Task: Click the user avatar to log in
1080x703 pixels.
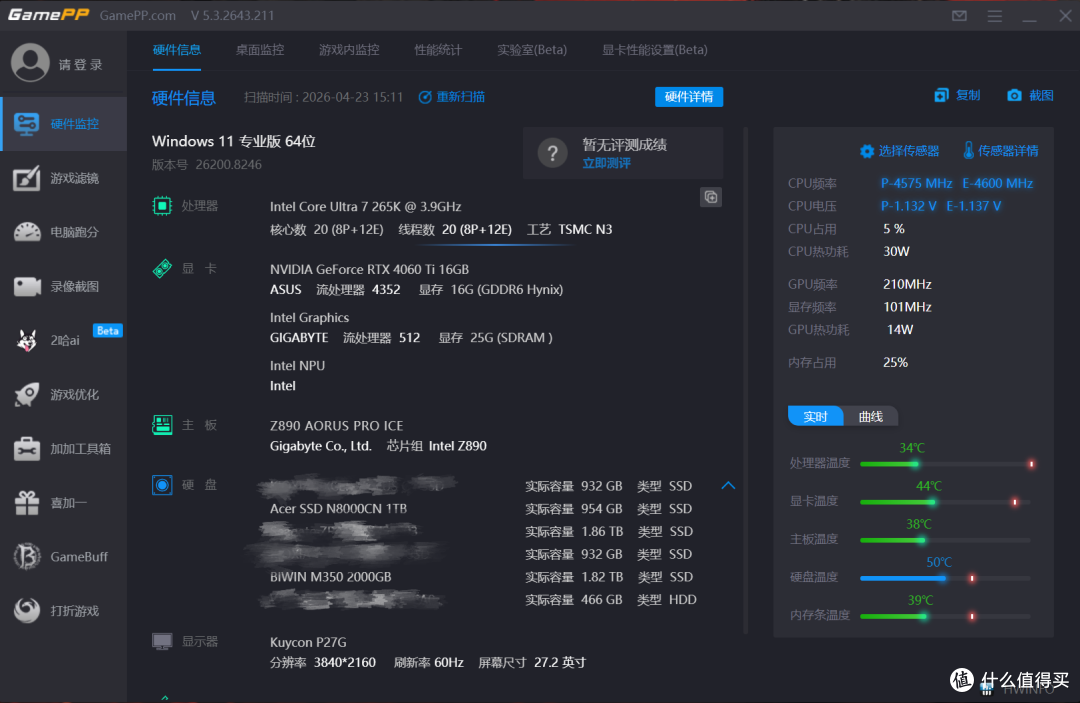Action: (30, 63)
